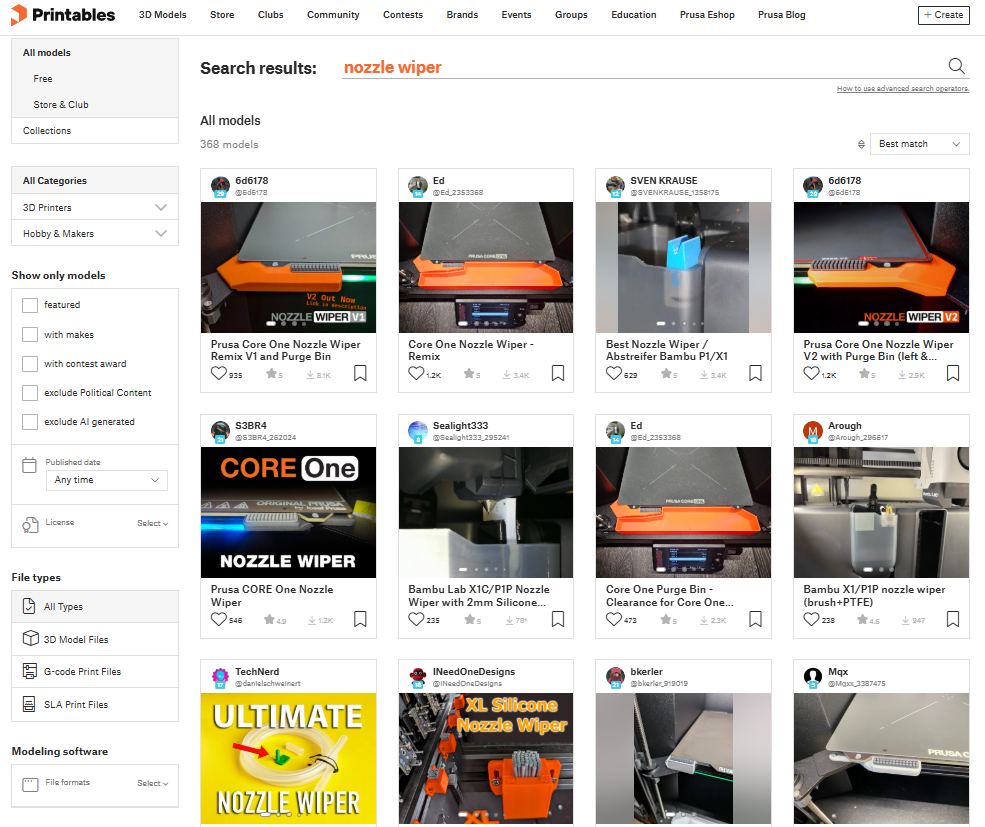This screenshot has width=985, height=827.
Task: Open the Brands menu item
Action: (x=462, y=14)
